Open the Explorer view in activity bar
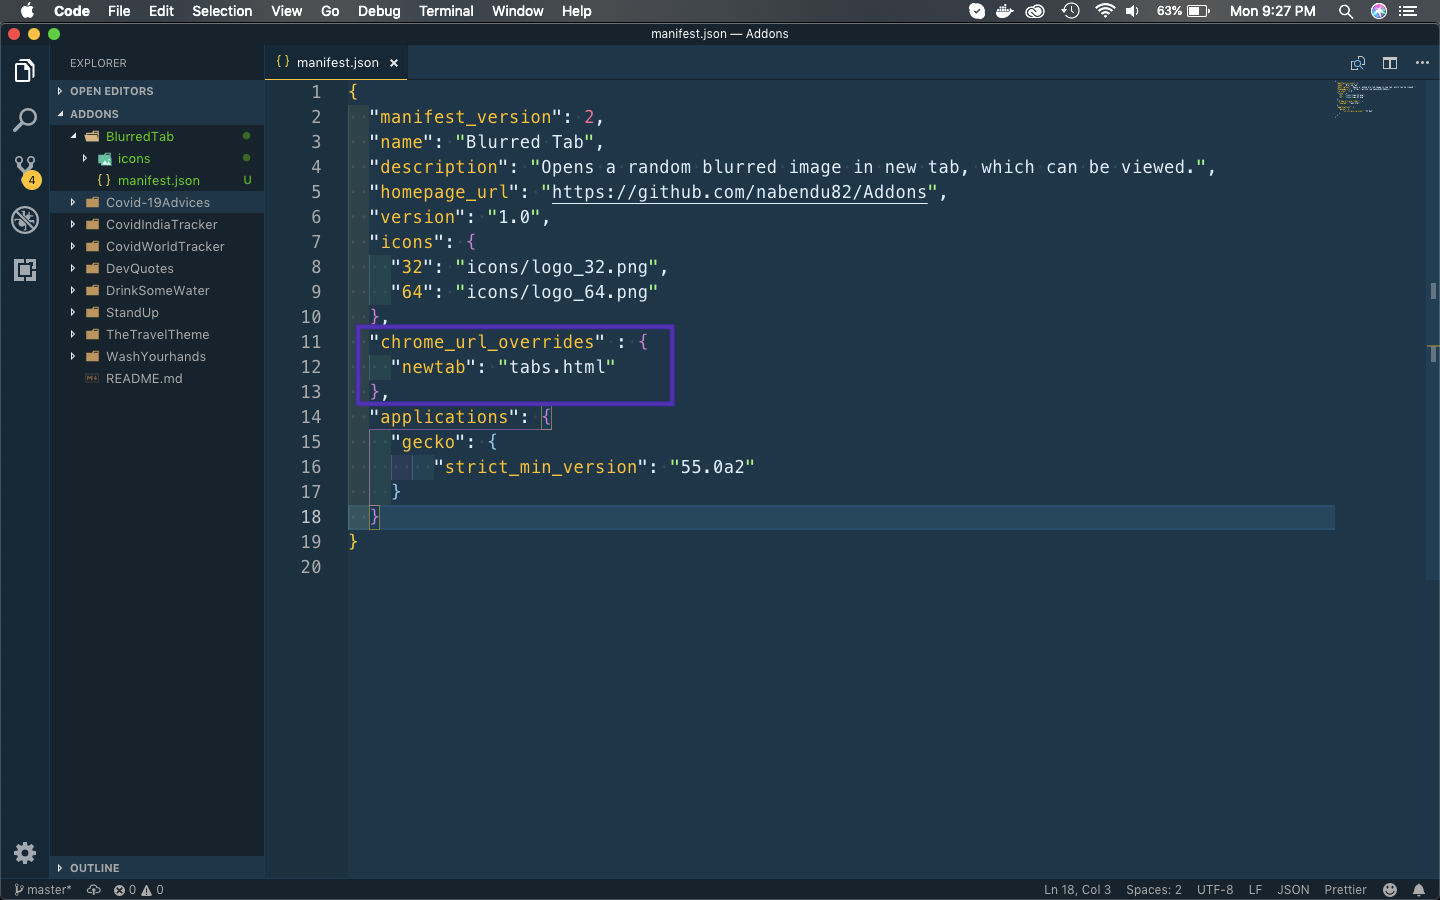 click(x=25, y=71)
